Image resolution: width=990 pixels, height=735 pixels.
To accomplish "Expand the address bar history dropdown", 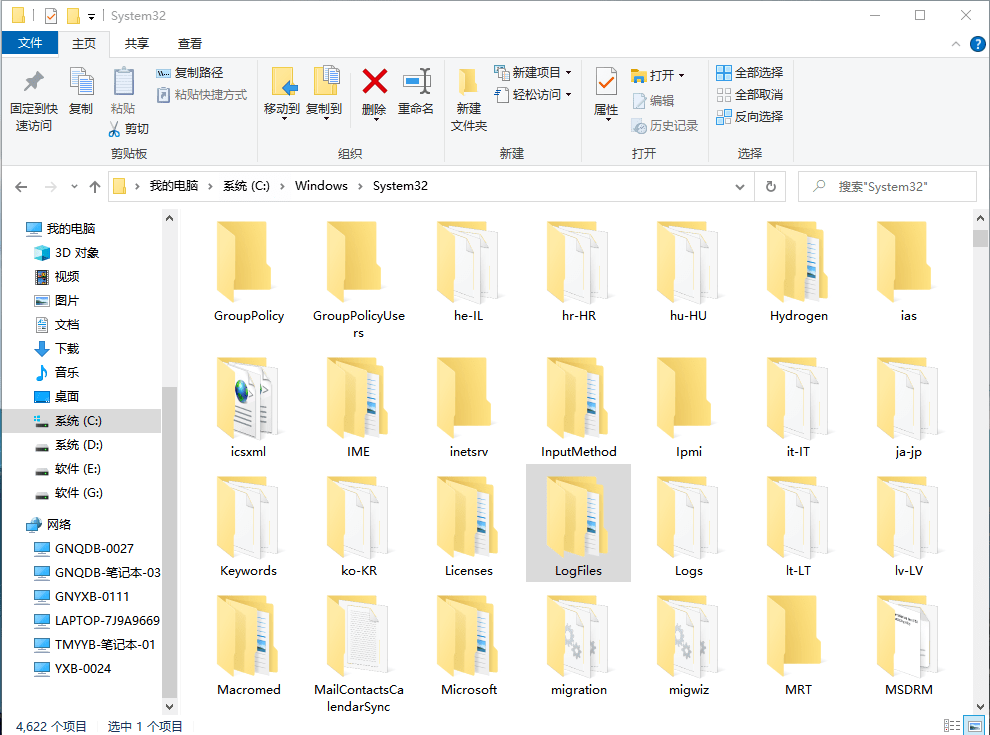I will [740, 187].
